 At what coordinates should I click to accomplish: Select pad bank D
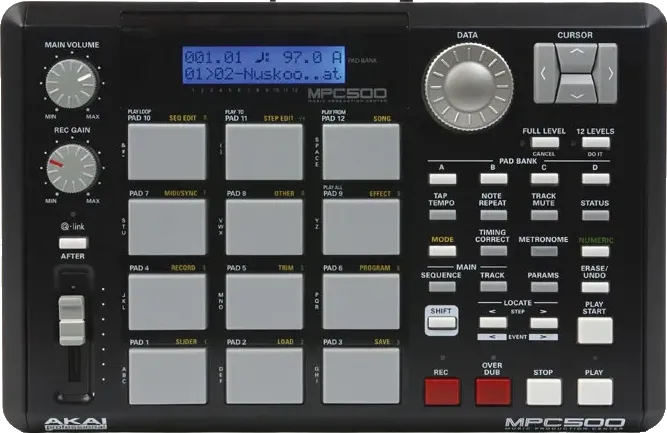pos(596,179)
